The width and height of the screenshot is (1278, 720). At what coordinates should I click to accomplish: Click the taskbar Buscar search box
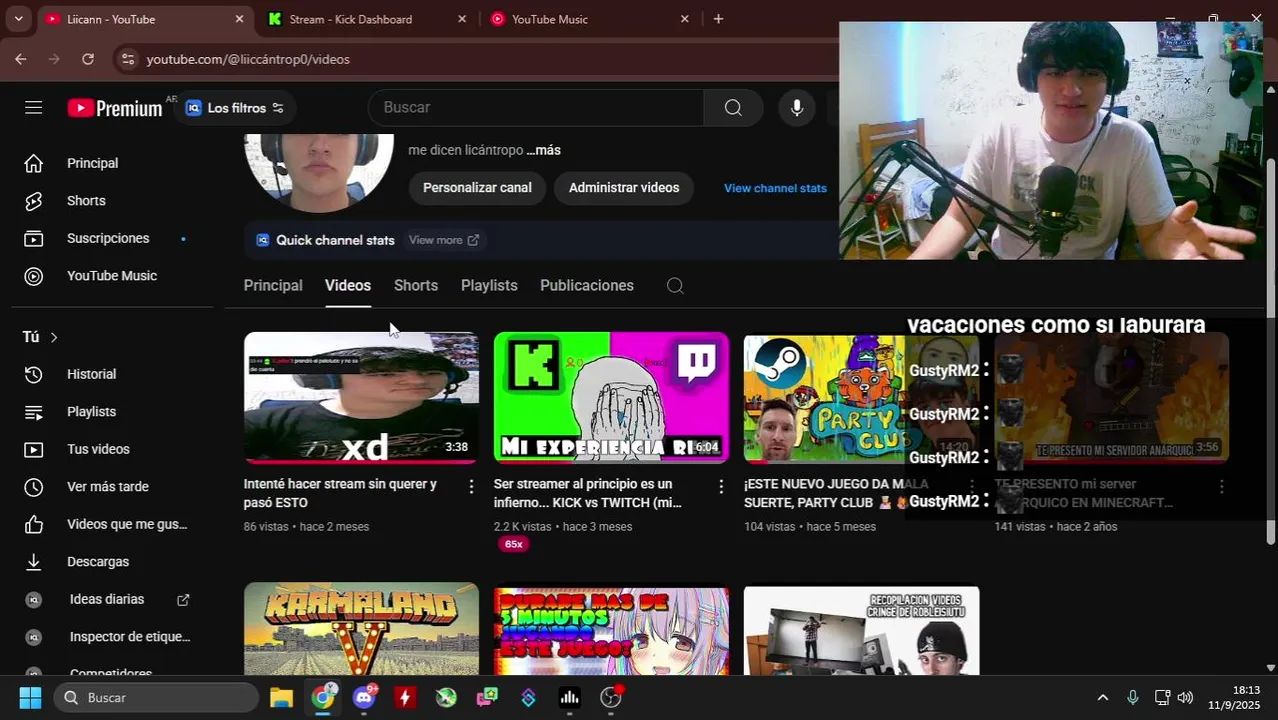click(156, 697)
